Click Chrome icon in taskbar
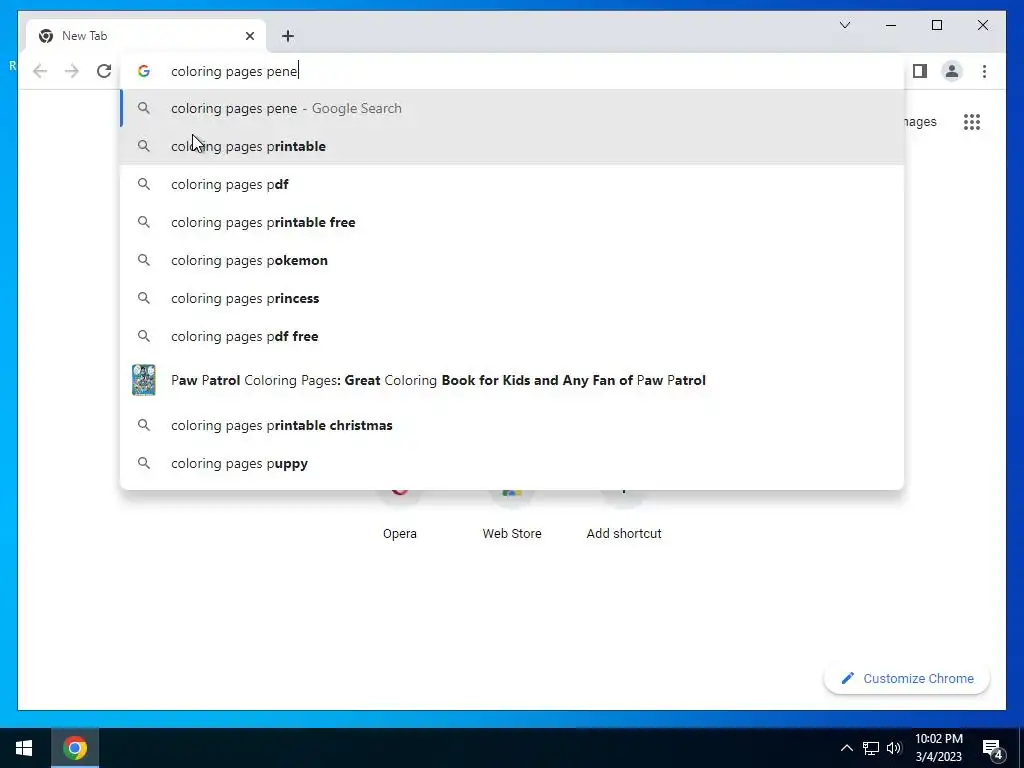 75,748
